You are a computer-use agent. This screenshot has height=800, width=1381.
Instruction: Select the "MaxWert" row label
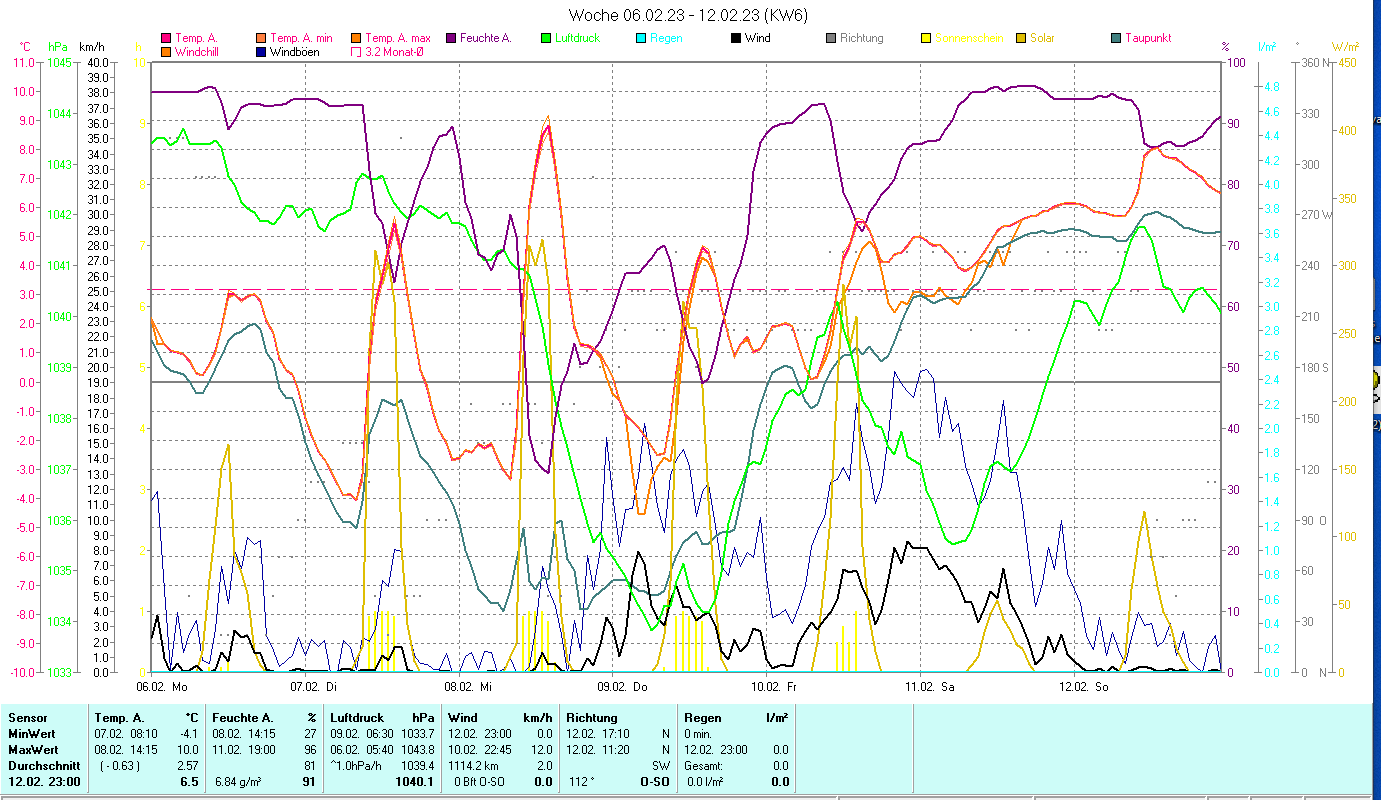pos(32,750)
